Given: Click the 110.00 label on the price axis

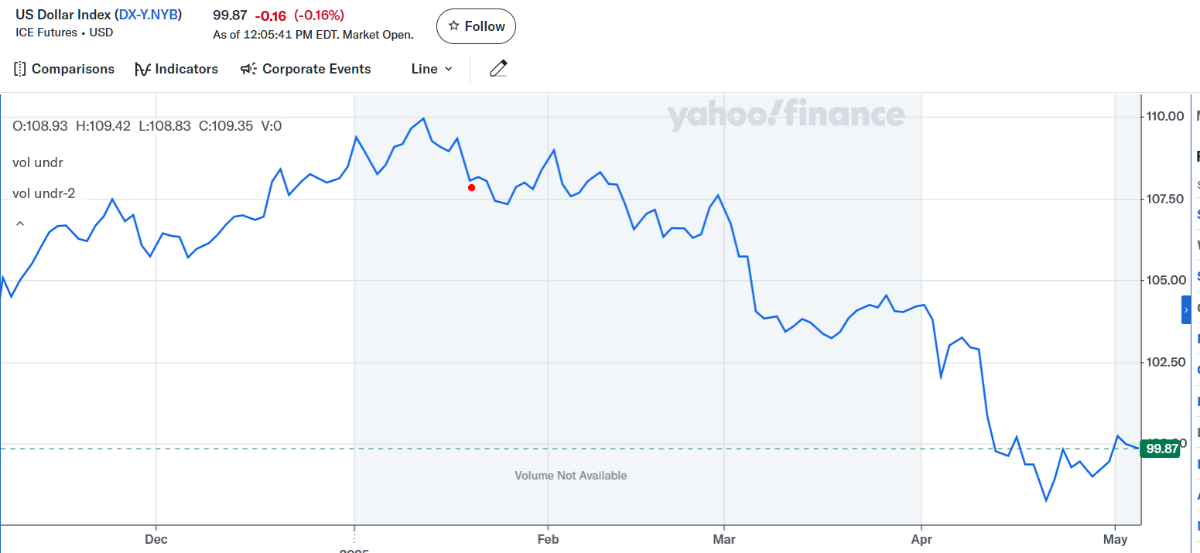Looking at the screenshot, I should [1165, 116].
